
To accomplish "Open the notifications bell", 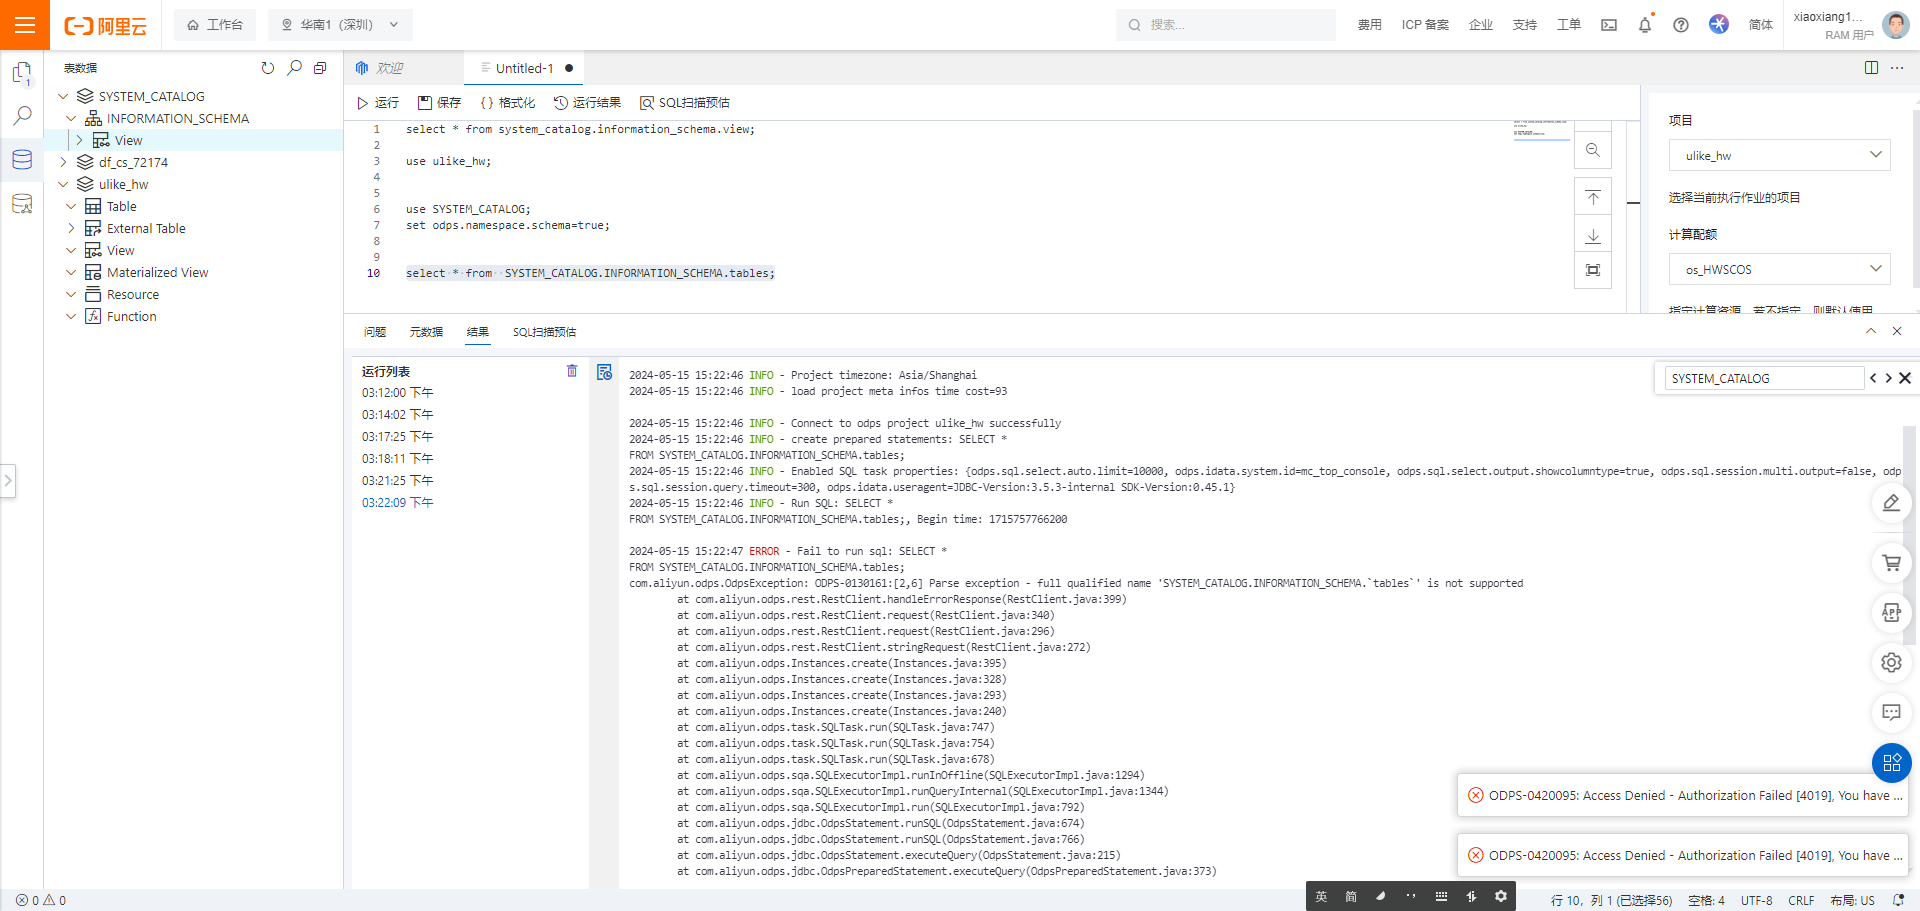I will [x=1645, y=25].
